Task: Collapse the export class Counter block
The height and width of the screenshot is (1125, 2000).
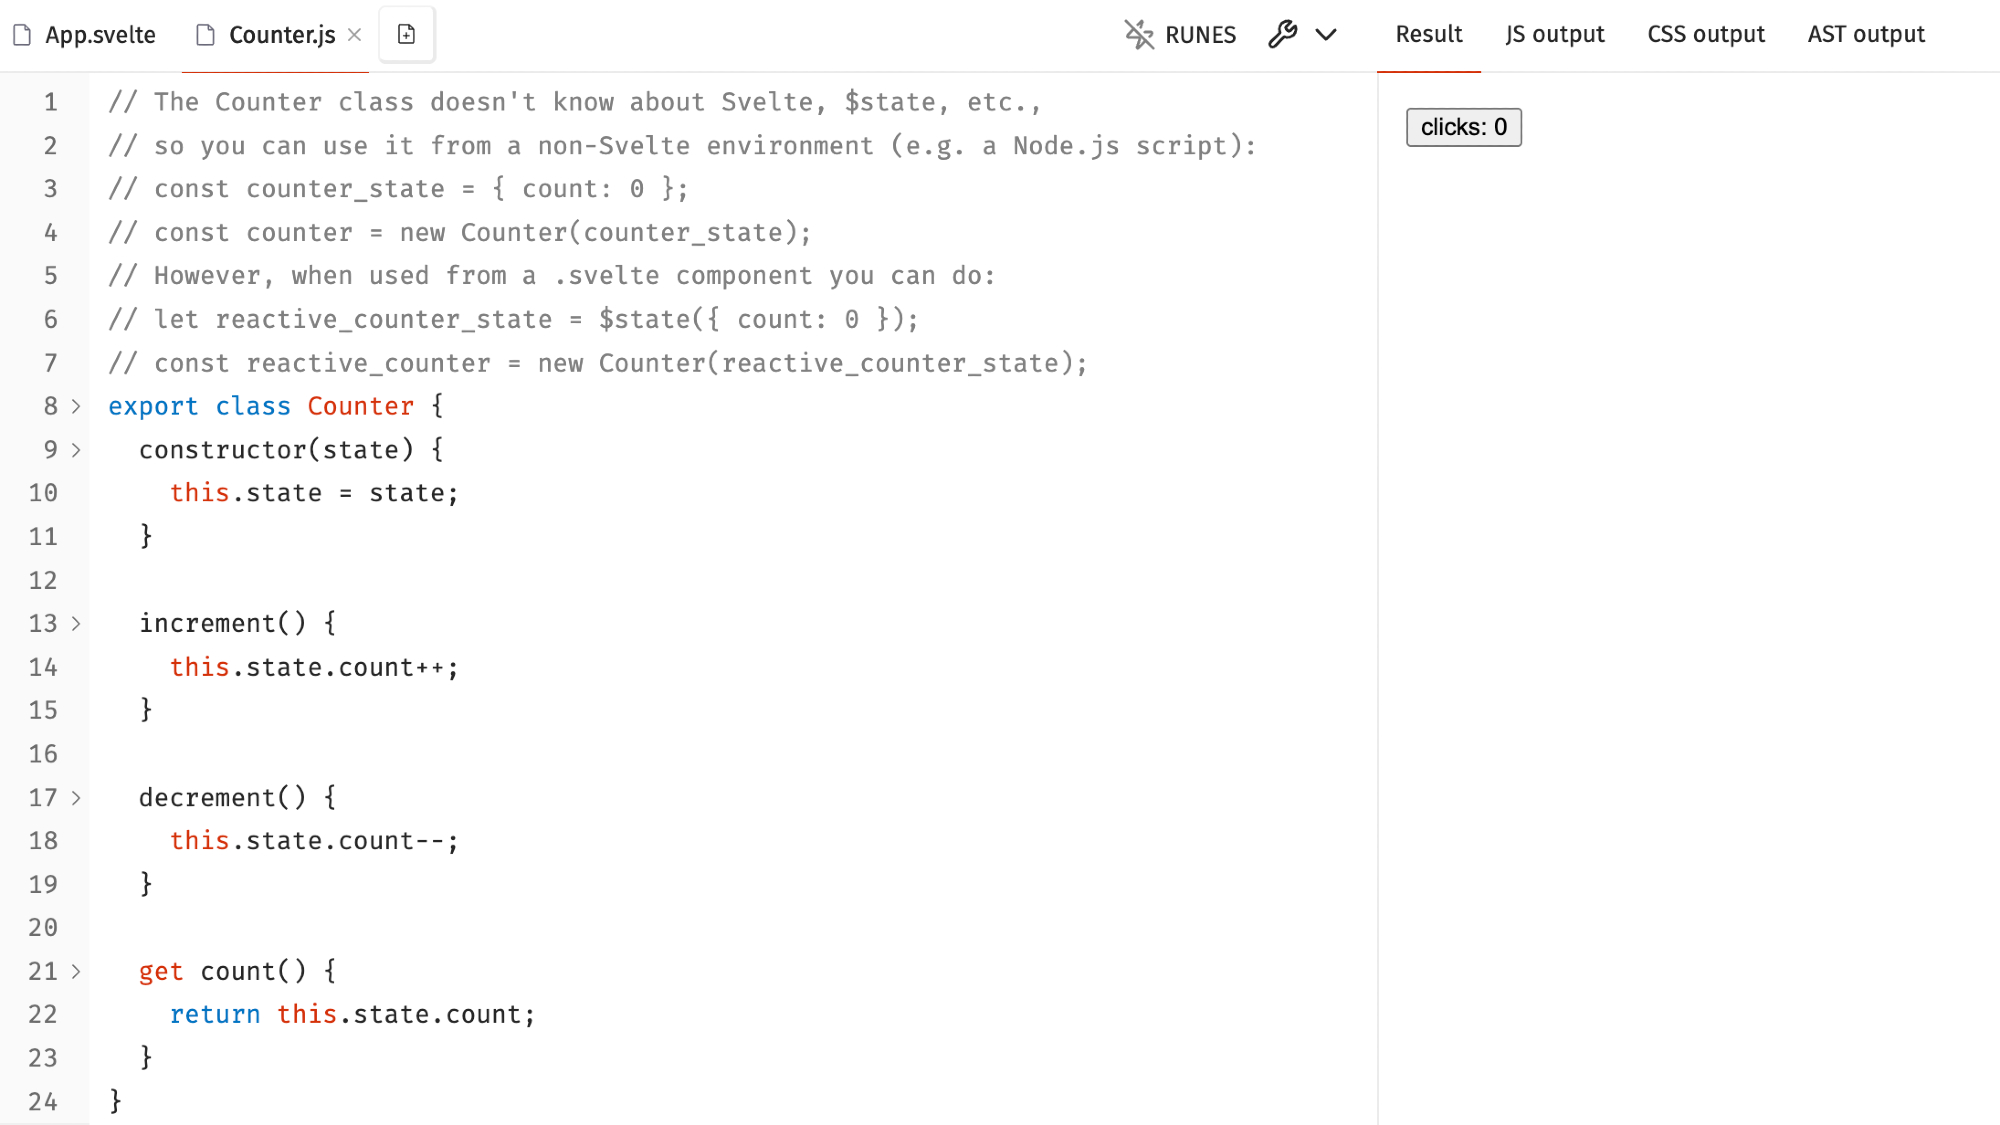Action: 76,406
